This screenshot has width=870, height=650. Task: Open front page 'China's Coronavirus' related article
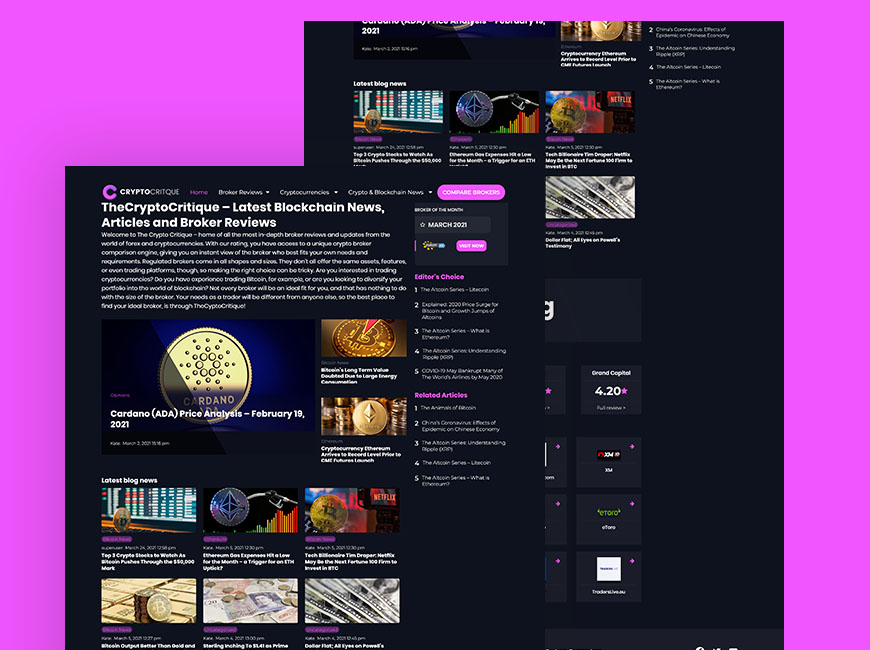tap(461, 426)
